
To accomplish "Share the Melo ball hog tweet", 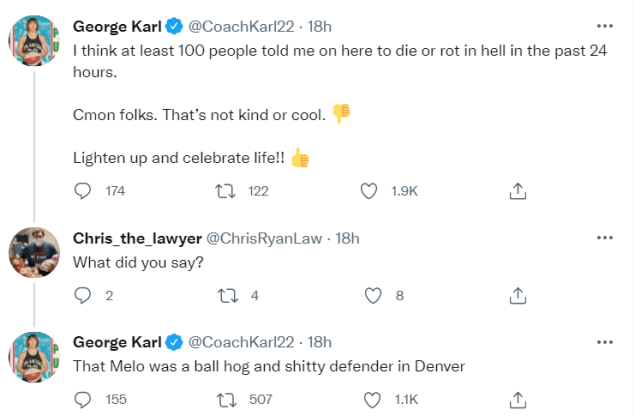I will [x=518, y=399].
